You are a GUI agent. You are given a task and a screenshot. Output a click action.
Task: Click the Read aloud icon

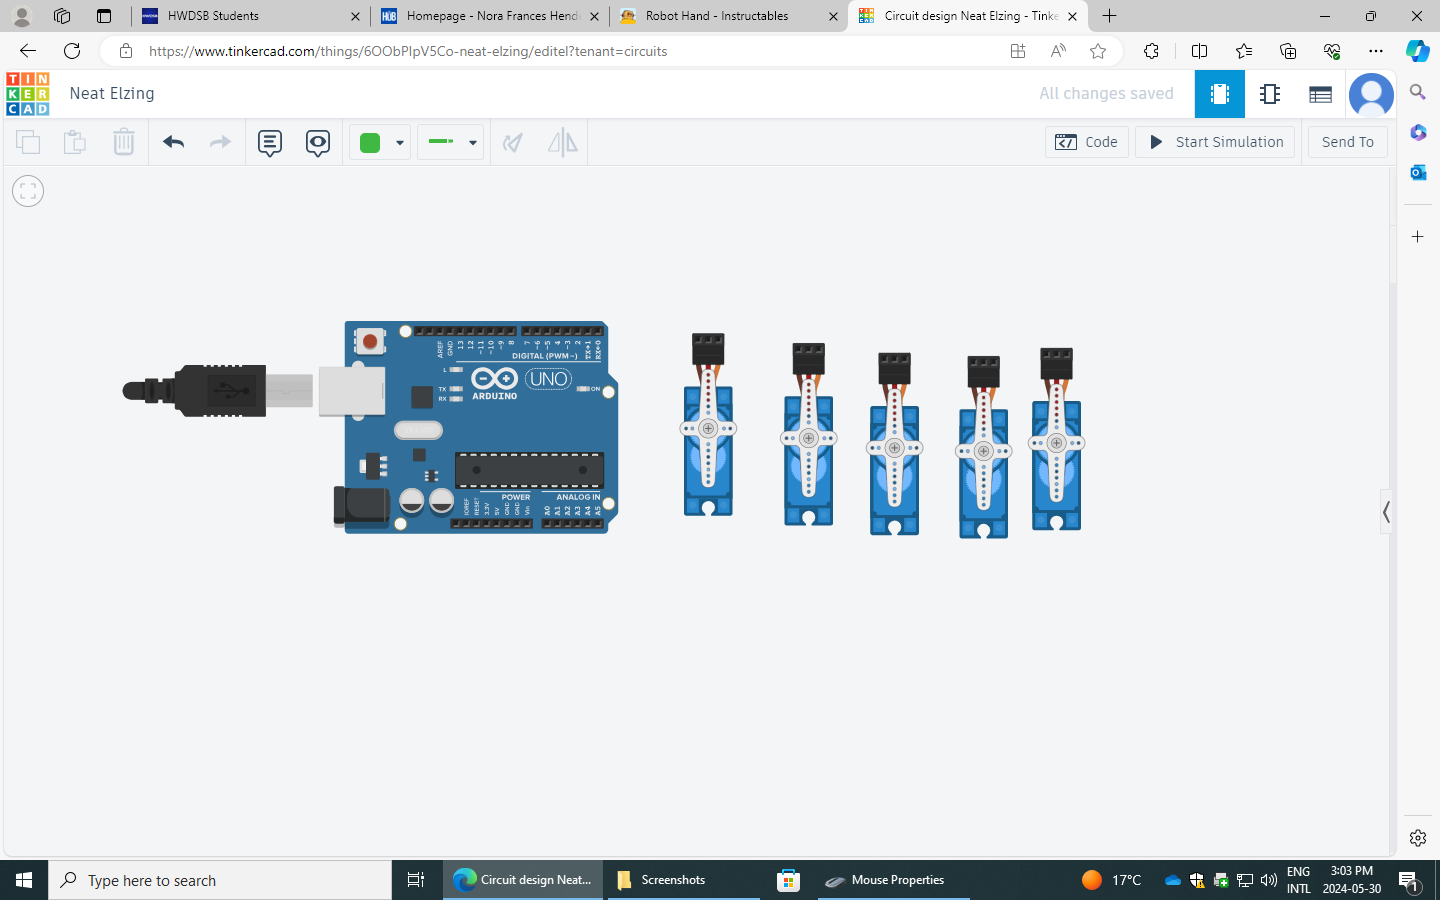click(x=1057, y=51)
